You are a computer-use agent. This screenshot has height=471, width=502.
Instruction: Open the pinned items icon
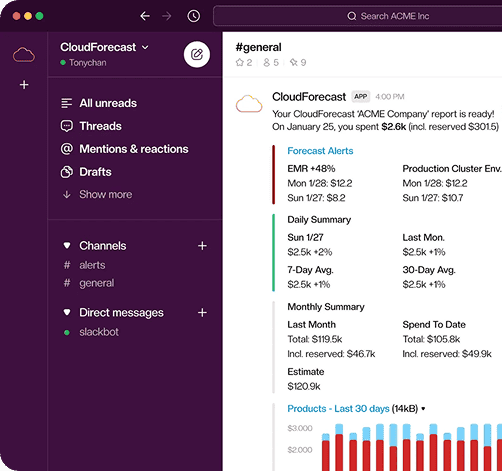tap(293, 62)
